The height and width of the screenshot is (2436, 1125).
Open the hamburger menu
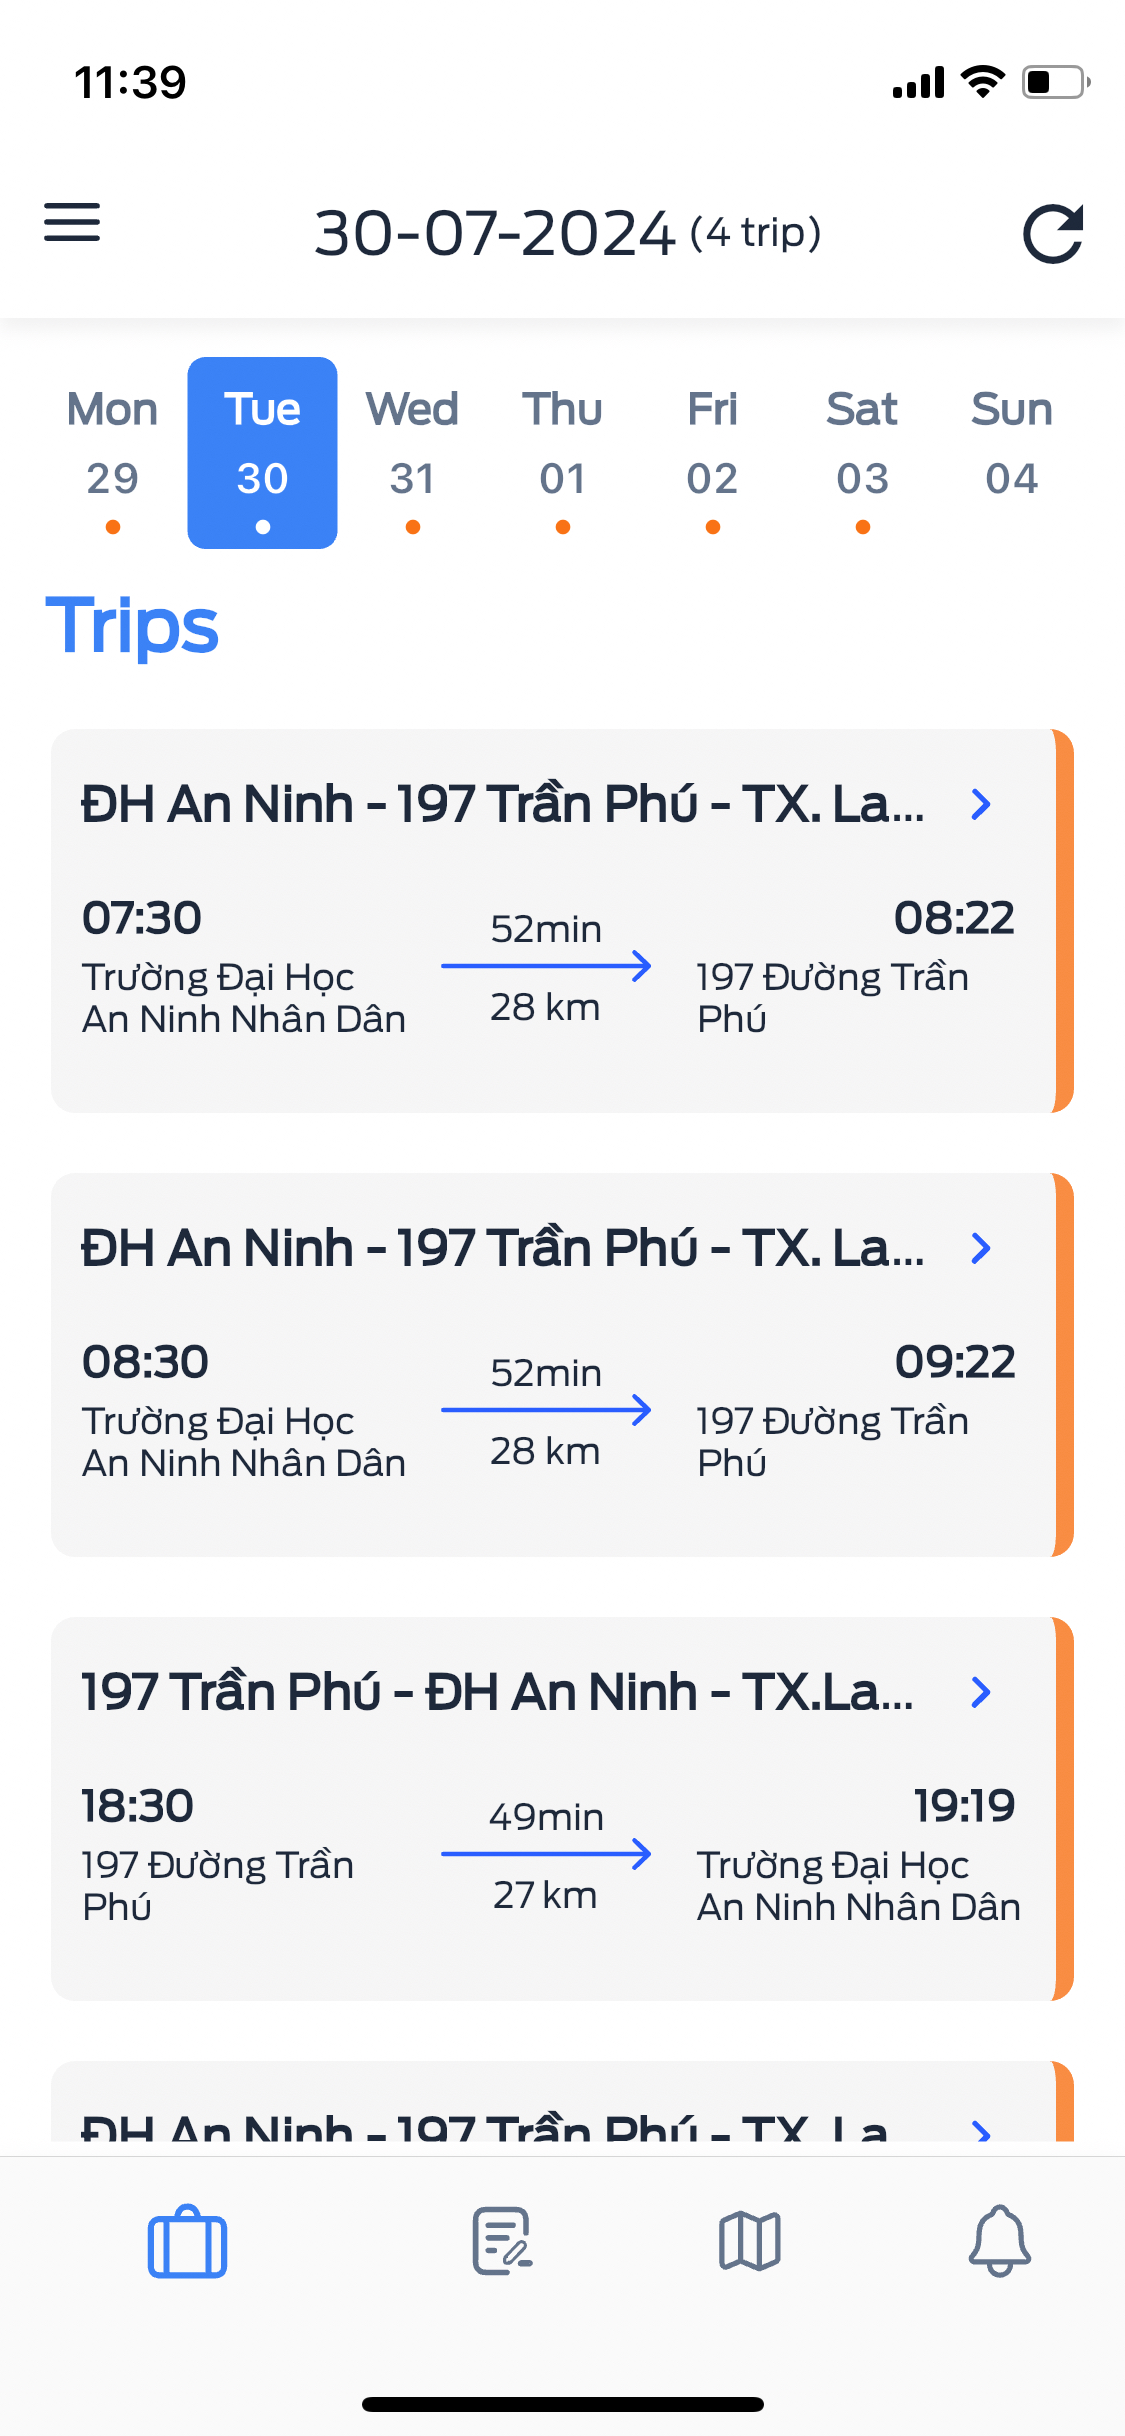point(72,222)
